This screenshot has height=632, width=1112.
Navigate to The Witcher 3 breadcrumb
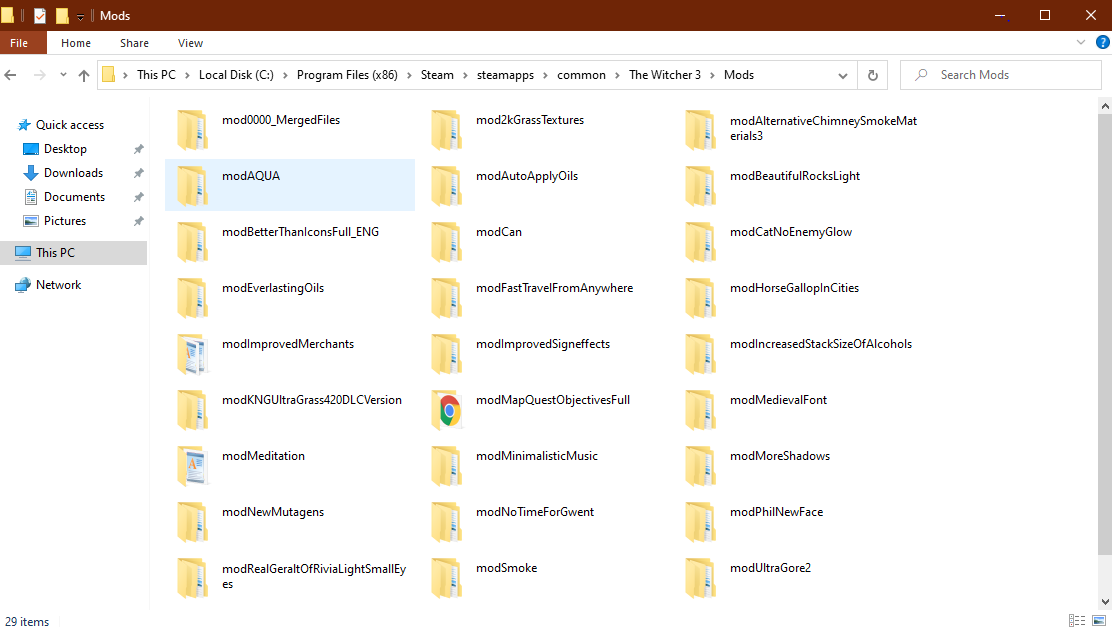tap(665, 75)
